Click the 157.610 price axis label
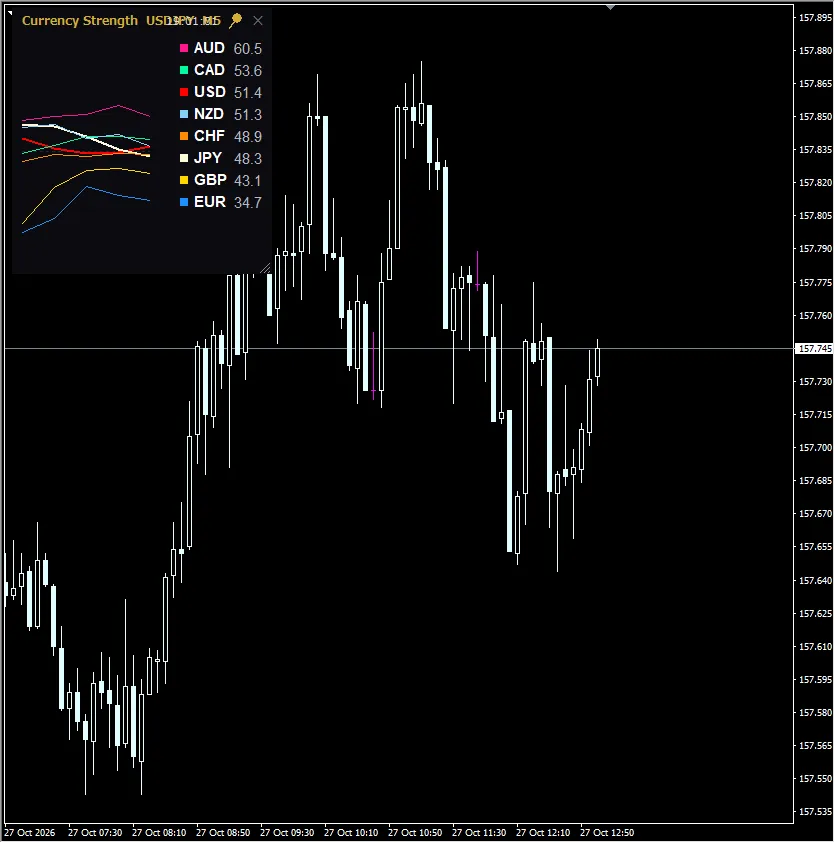The width and height of the screenshot is (835, 843). [x=815, y=647]
